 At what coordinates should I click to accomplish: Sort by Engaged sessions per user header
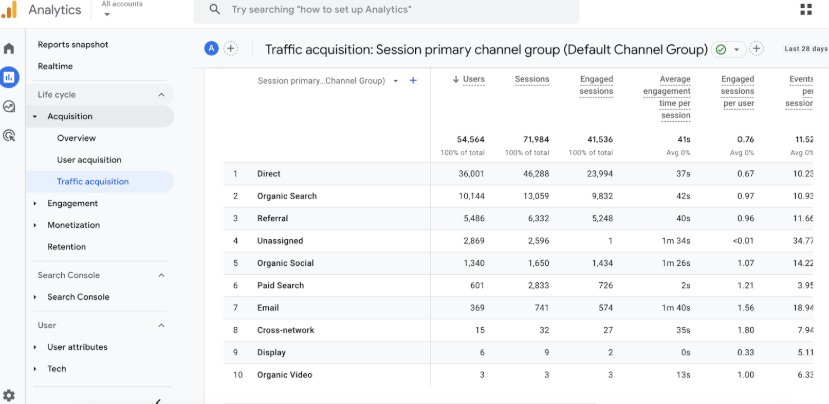738,91
